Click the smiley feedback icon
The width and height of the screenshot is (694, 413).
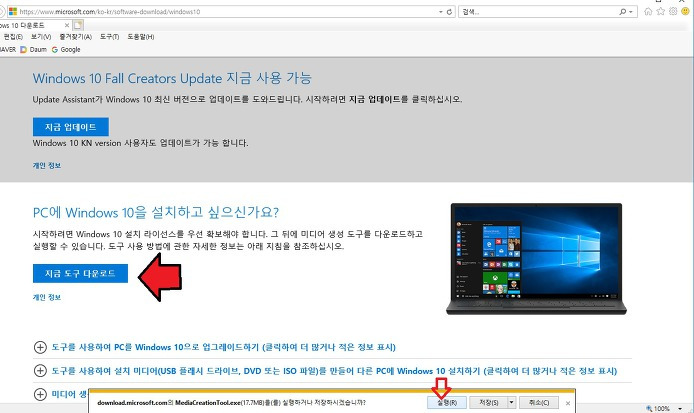pyautogui.click(x=685, y=12)
